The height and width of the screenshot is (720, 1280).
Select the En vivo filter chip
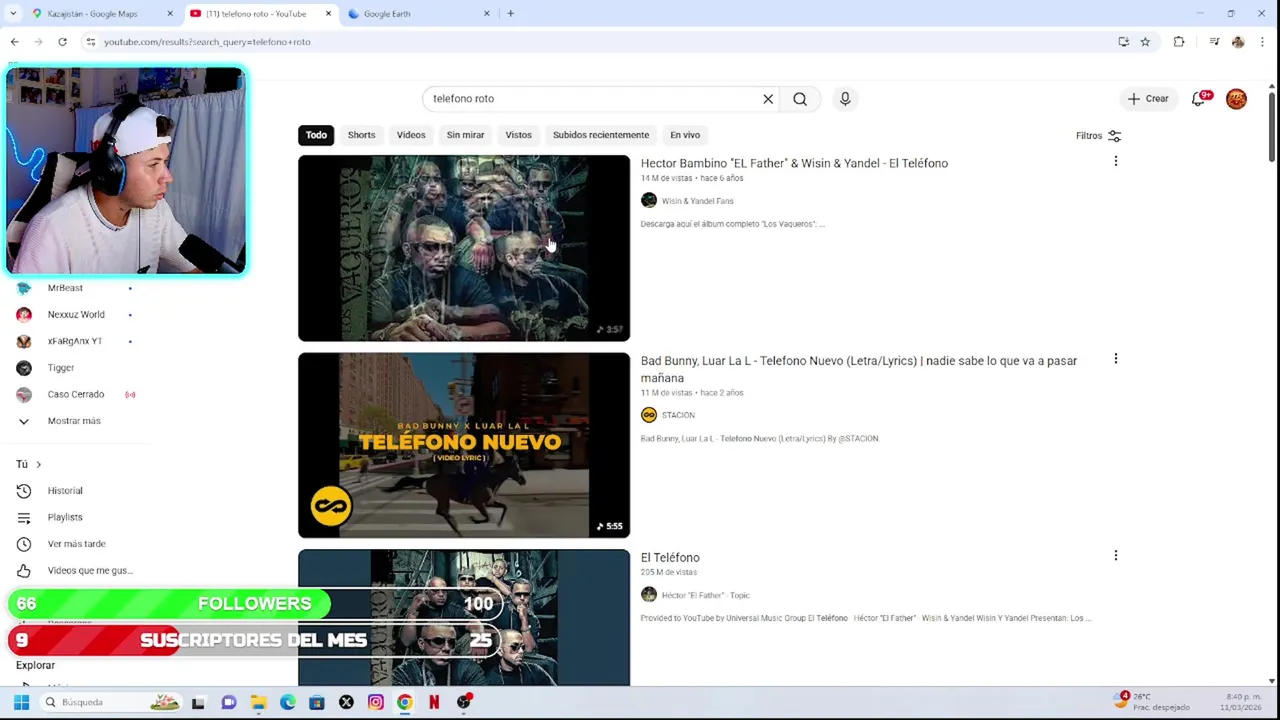[685, 135]
